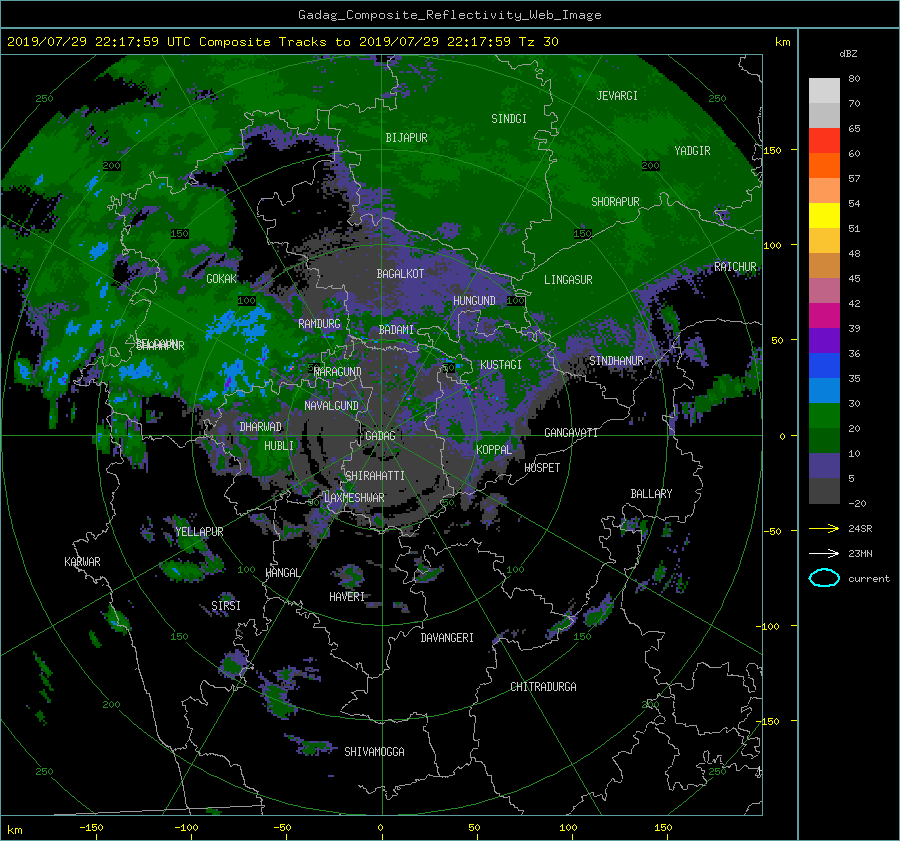This screenshot has width=900, height=841.
Task: Click the 'LAXMESHWAR' city label
Action: (x=354, y=498)
